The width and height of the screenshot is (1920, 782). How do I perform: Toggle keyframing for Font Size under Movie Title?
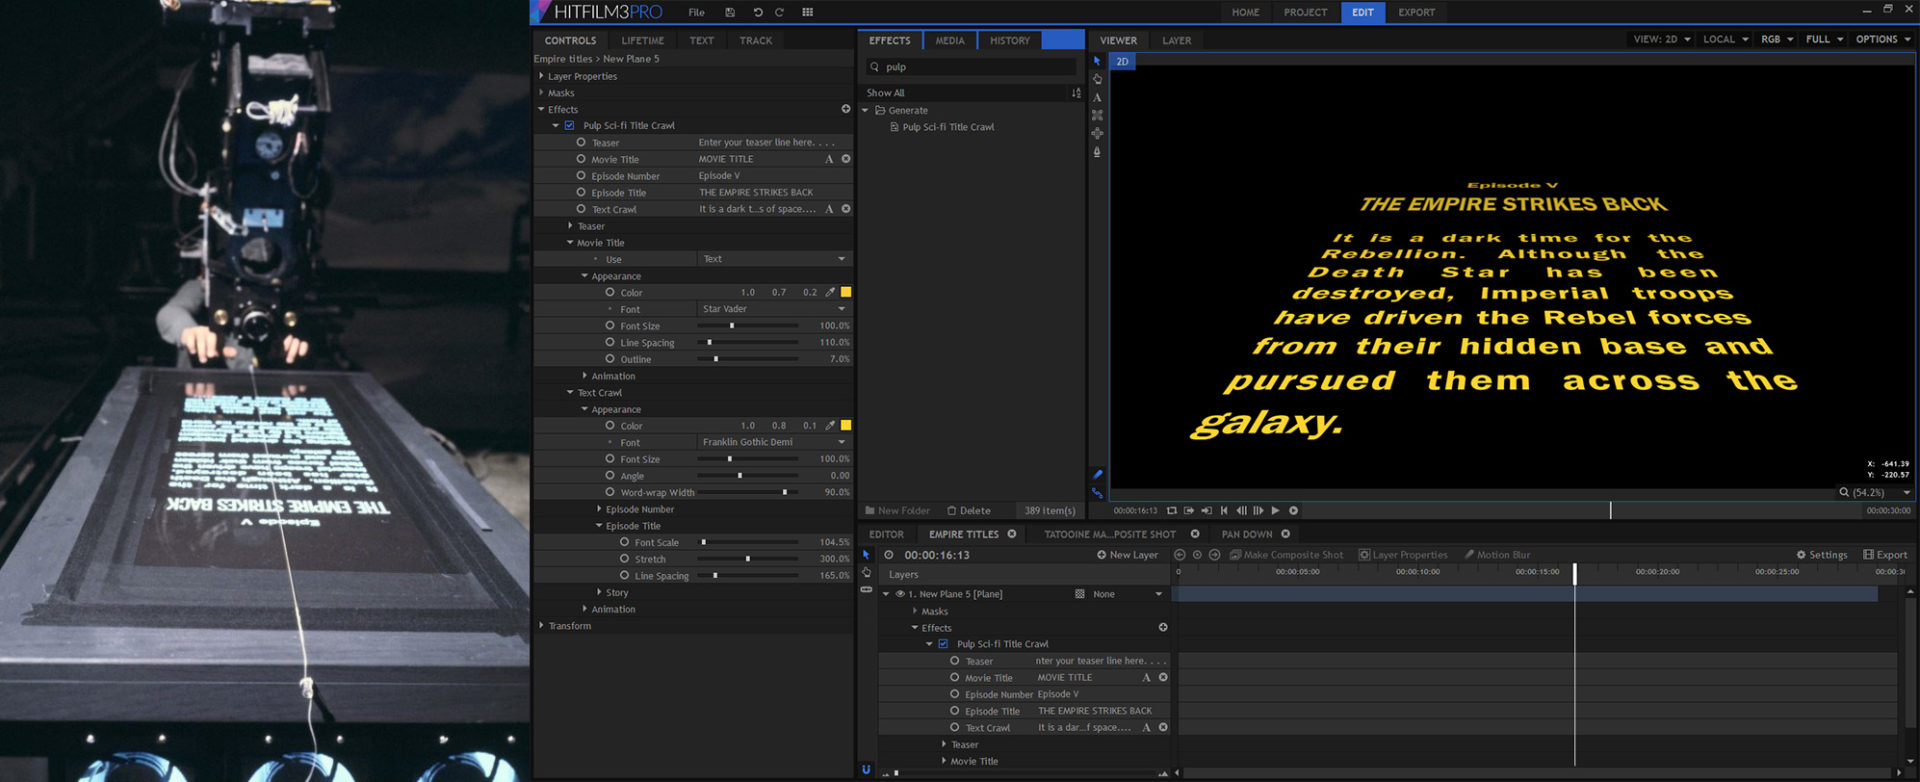tap(610, 325)
